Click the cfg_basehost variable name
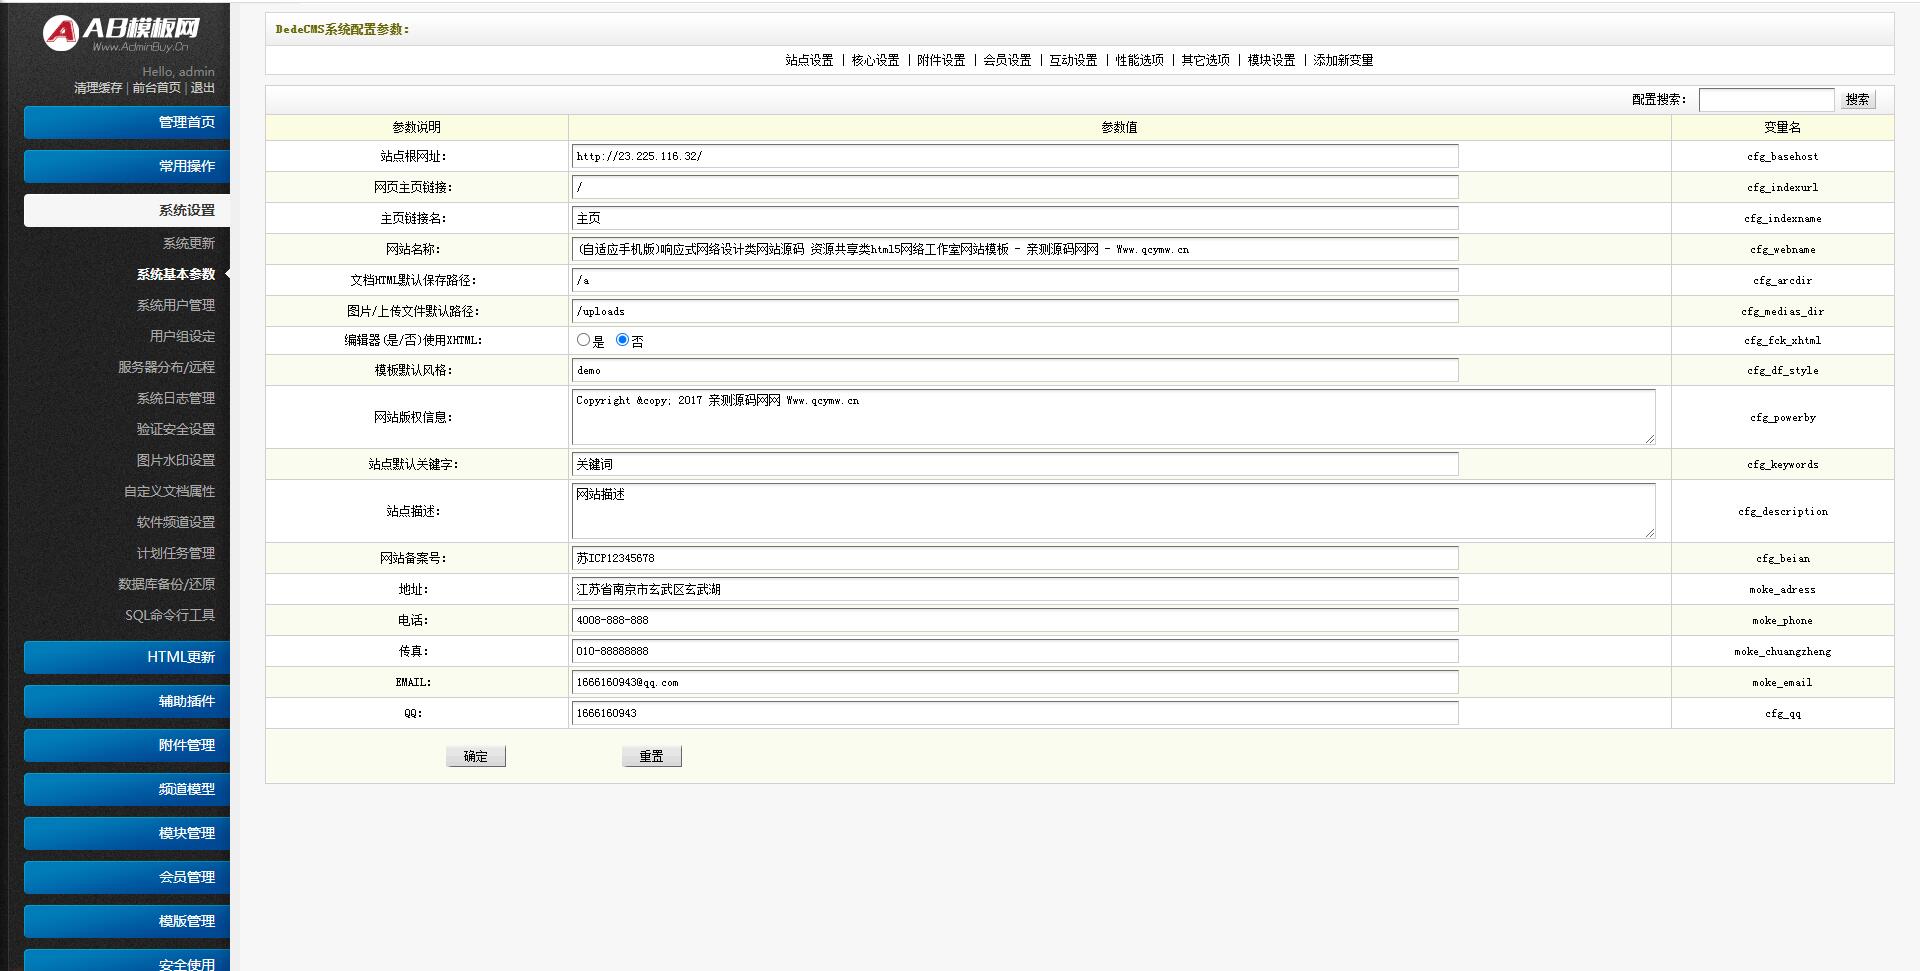The width and height of the screenshot is (1920, 971). click(1783, 157)
